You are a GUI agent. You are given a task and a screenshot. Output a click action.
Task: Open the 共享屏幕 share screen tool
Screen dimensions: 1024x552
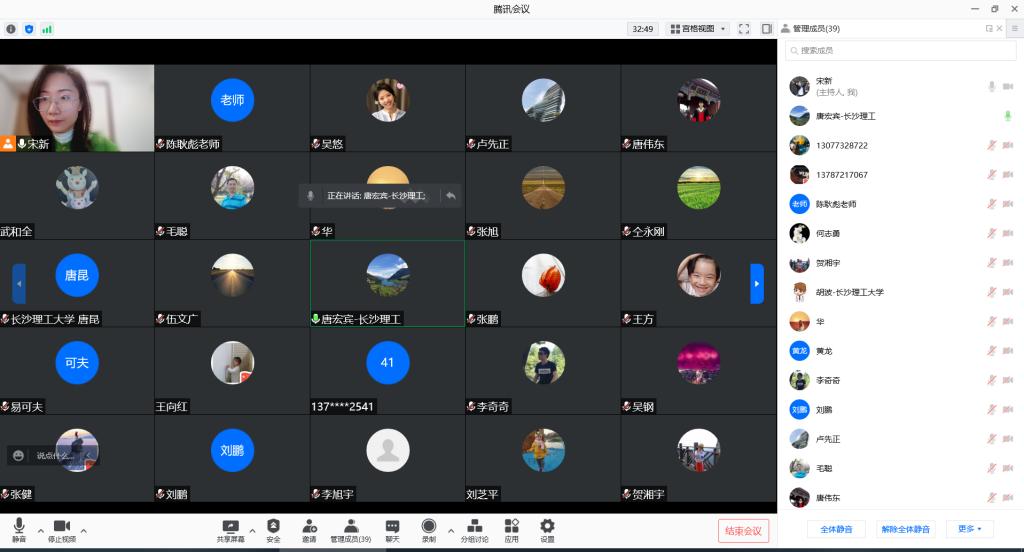230,530
